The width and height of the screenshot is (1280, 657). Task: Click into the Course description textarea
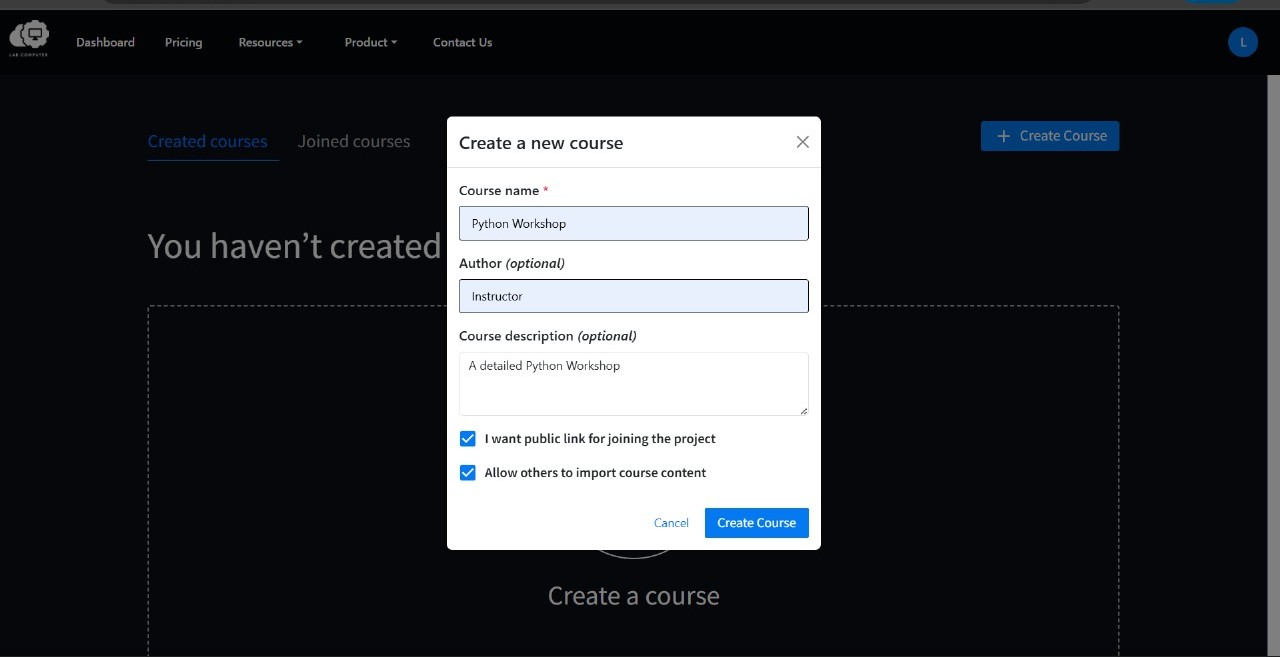(634, 384)
